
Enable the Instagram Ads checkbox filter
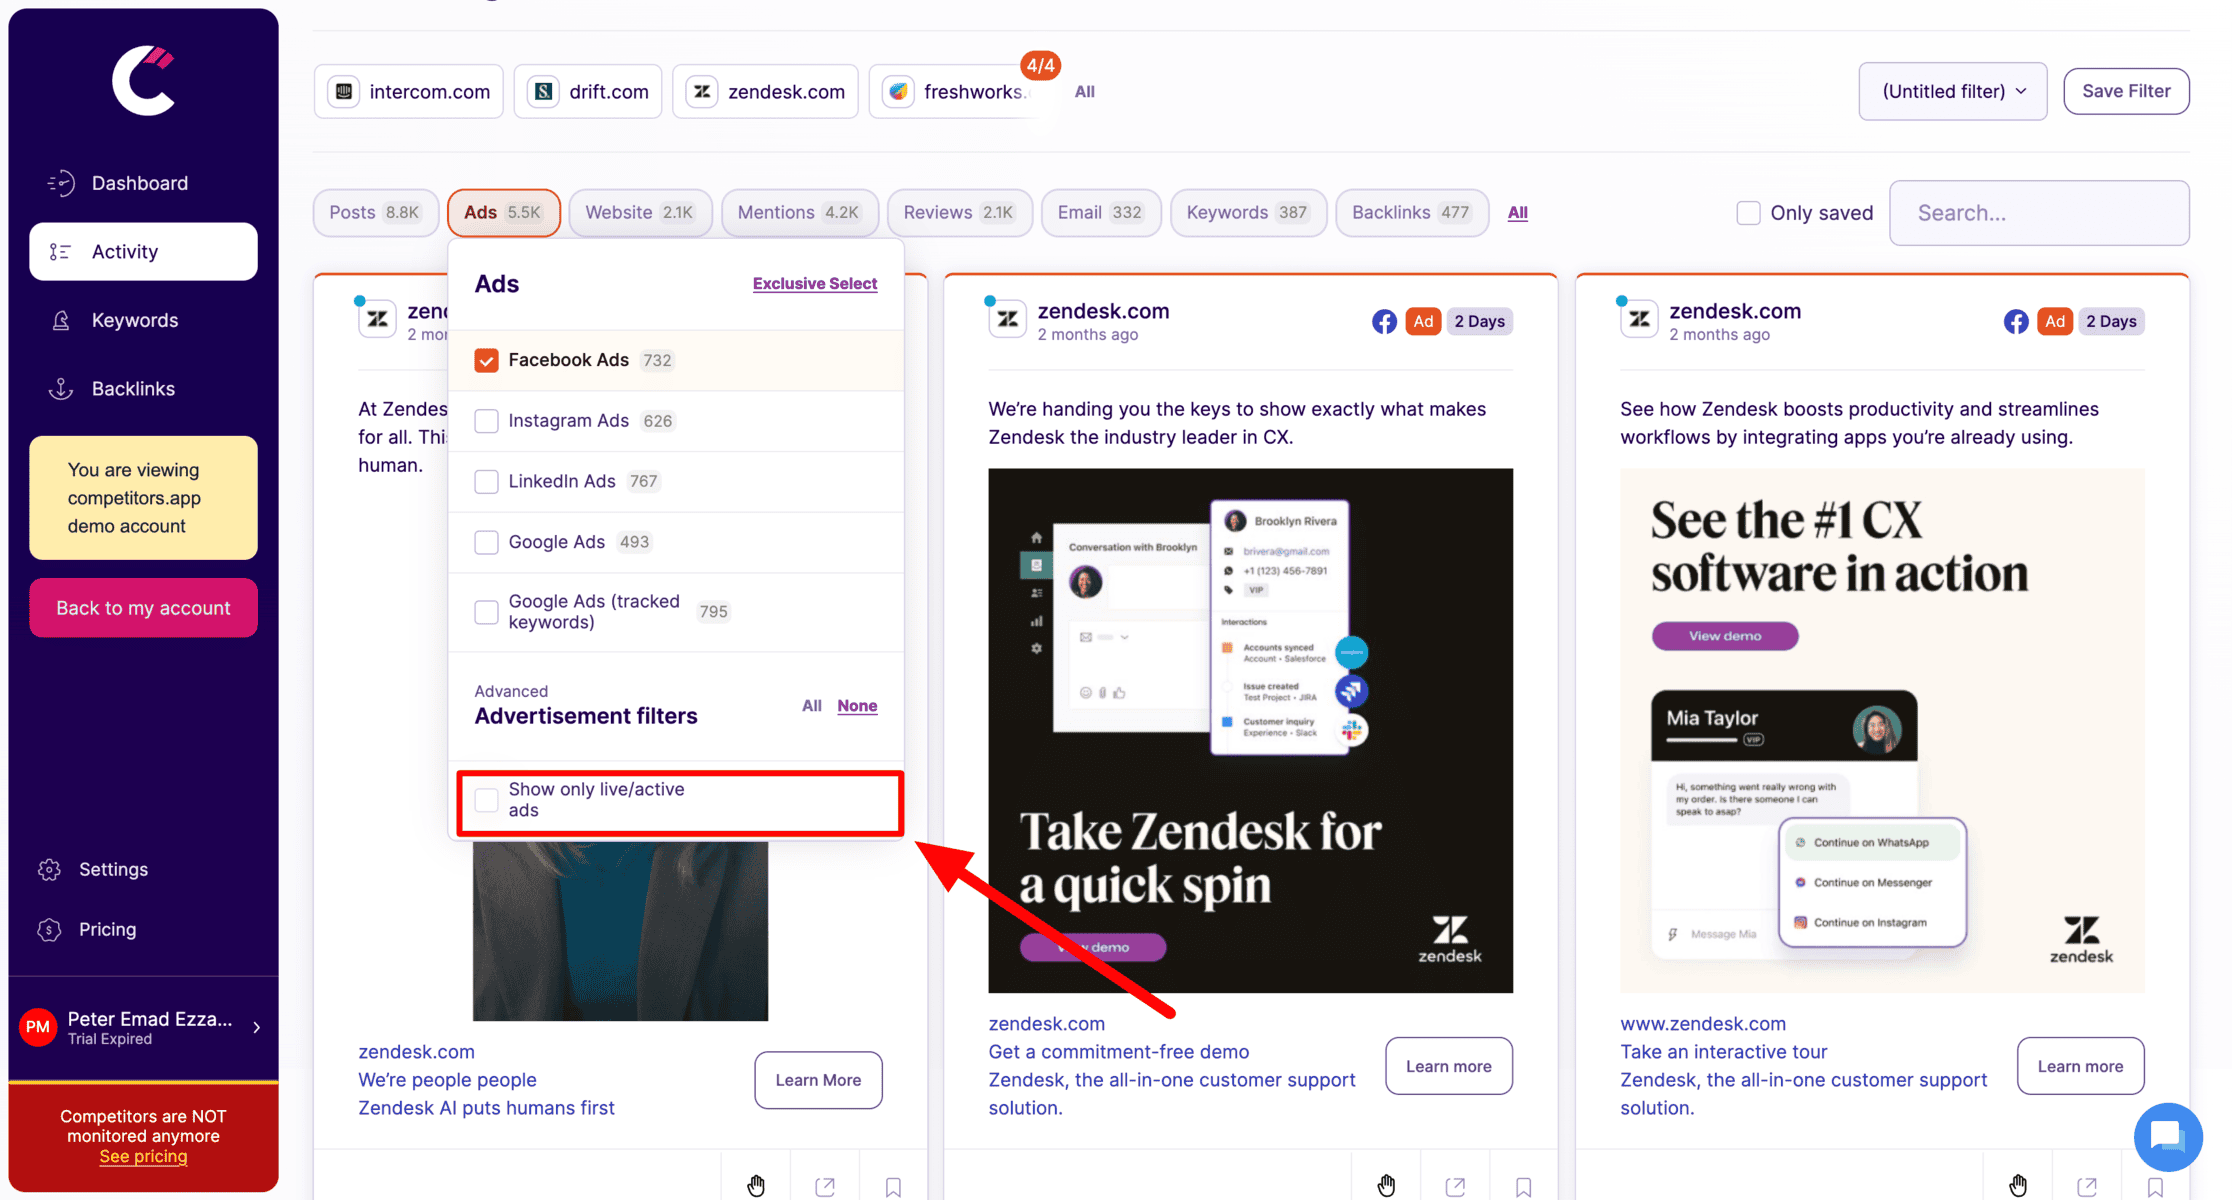[485, 421]
